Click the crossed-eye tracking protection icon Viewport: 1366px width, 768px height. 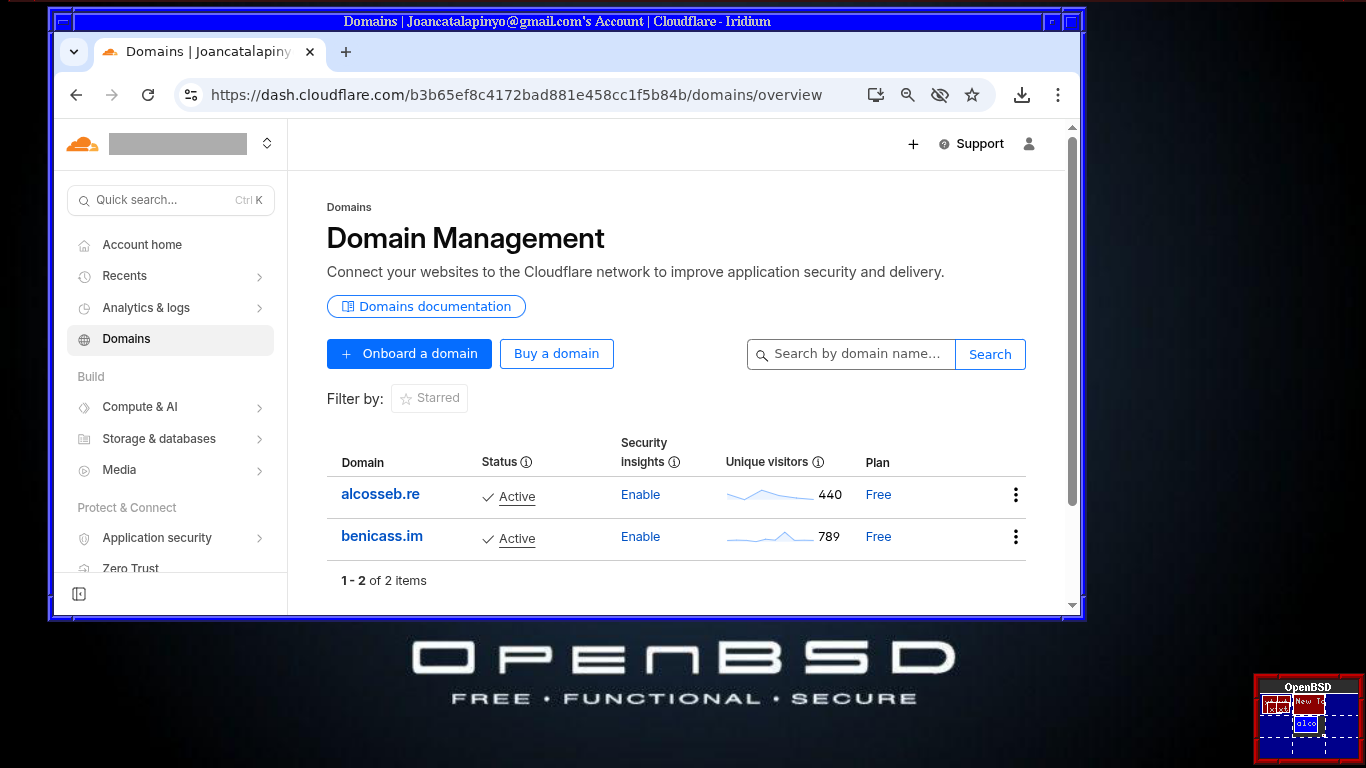click(x=939, y=95)
